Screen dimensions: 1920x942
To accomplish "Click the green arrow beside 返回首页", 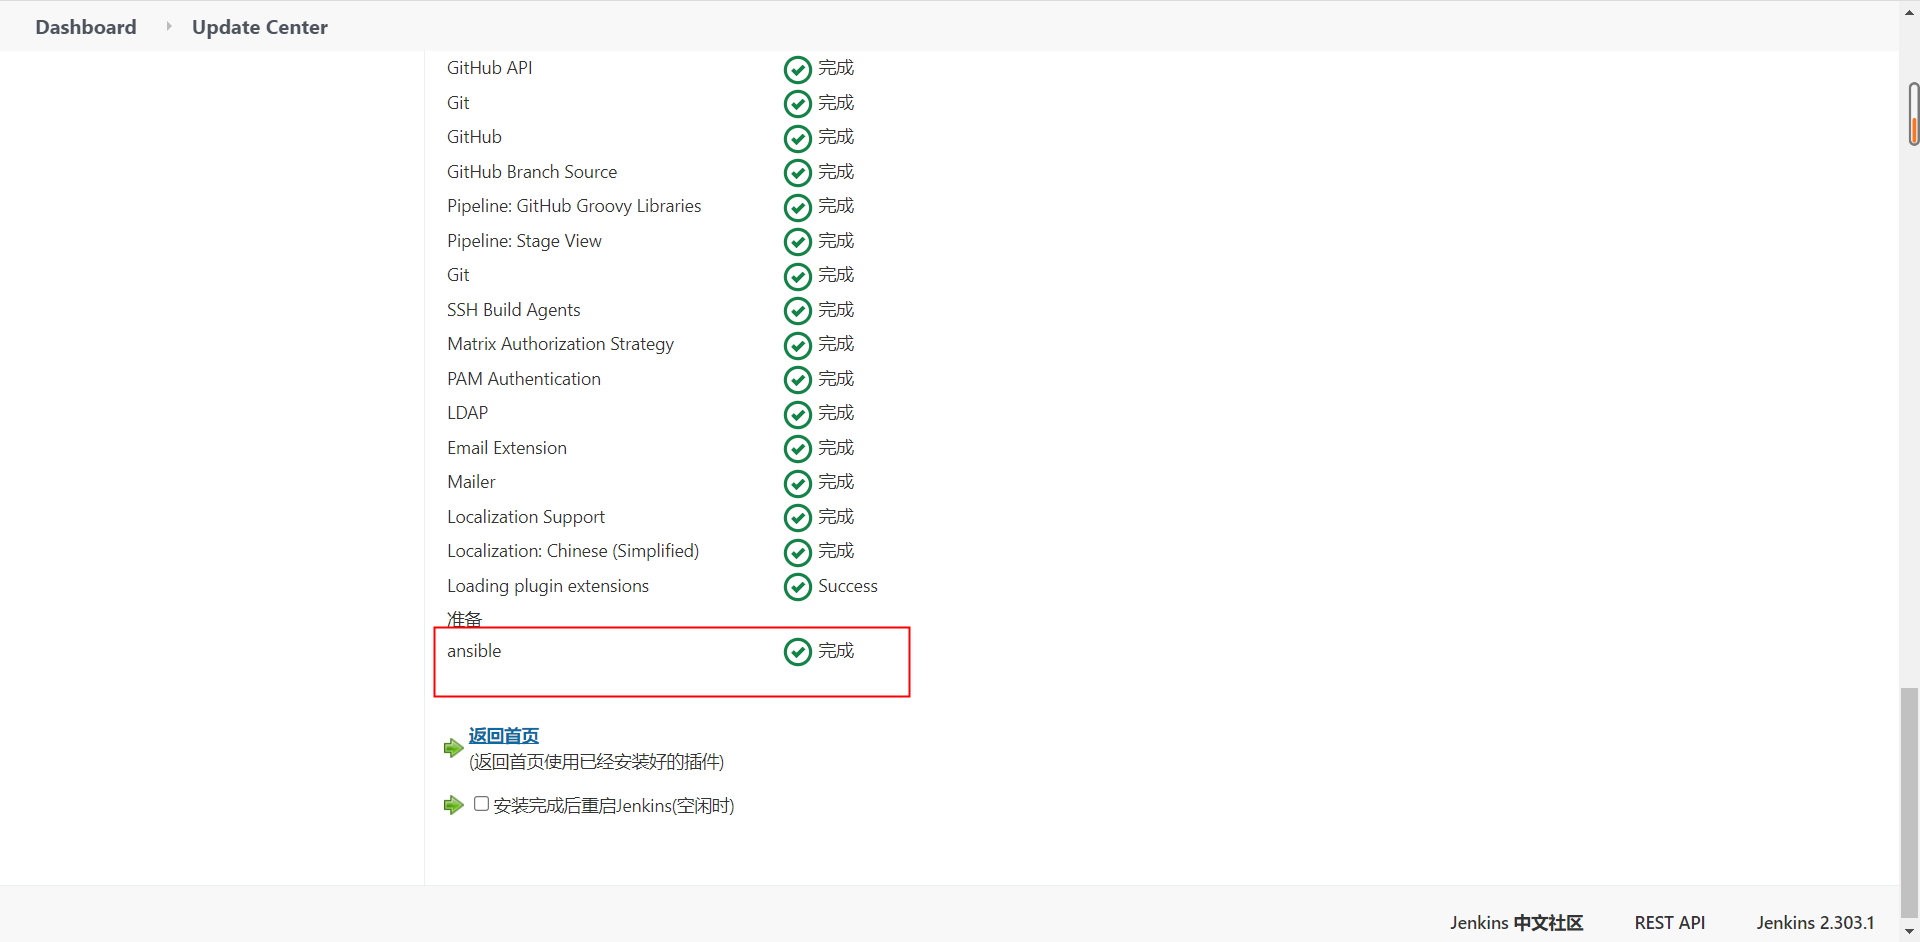I will (453, 748).
